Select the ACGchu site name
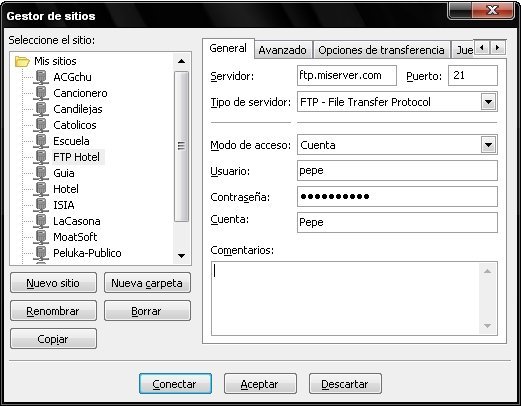 (72, 77)
